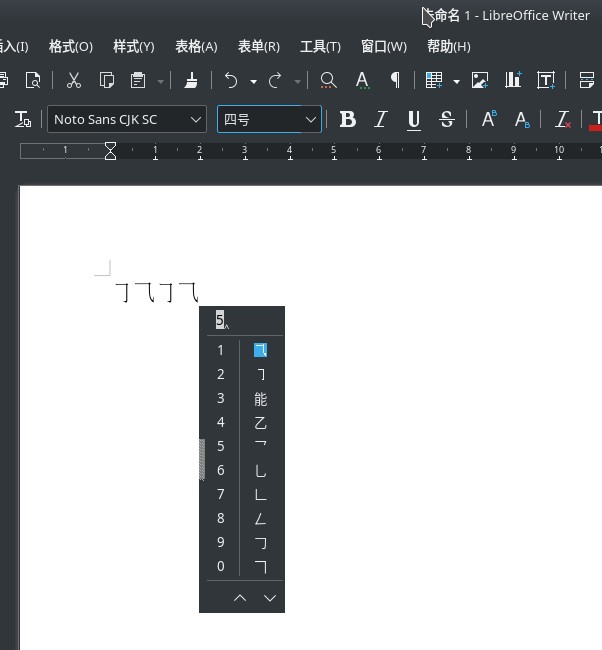This screenshot has height=650, width=602.
Task: Click the Insert Text Box icon
Action: [546, 80]
